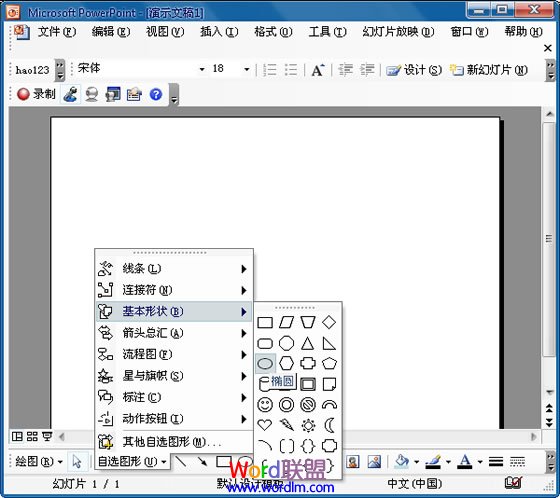Viewport: 560px width, 498px height.
Task: Click the 设计 Design button
Action: [x=414, y=70]
